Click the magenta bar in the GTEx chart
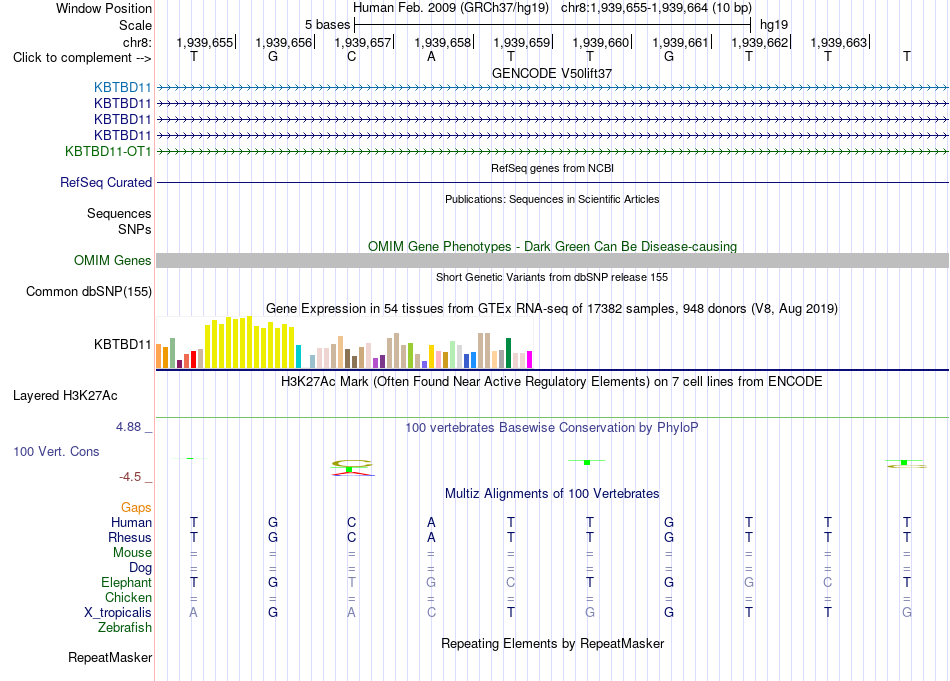Viewport: 950px width, 681px height. (530, 359)
